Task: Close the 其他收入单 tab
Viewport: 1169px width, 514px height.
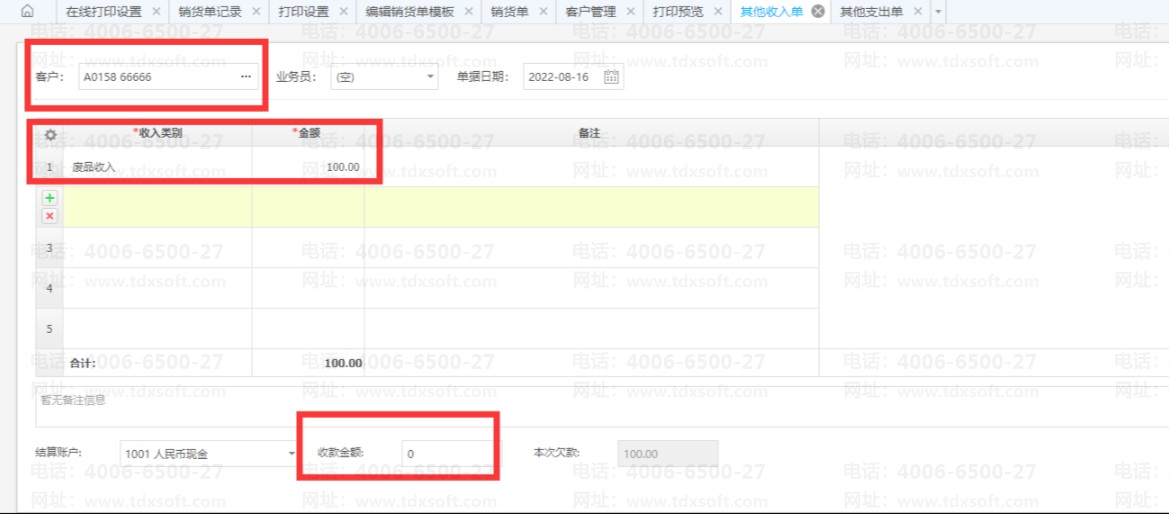Action: pyautogui.click(x=818, y=12)
